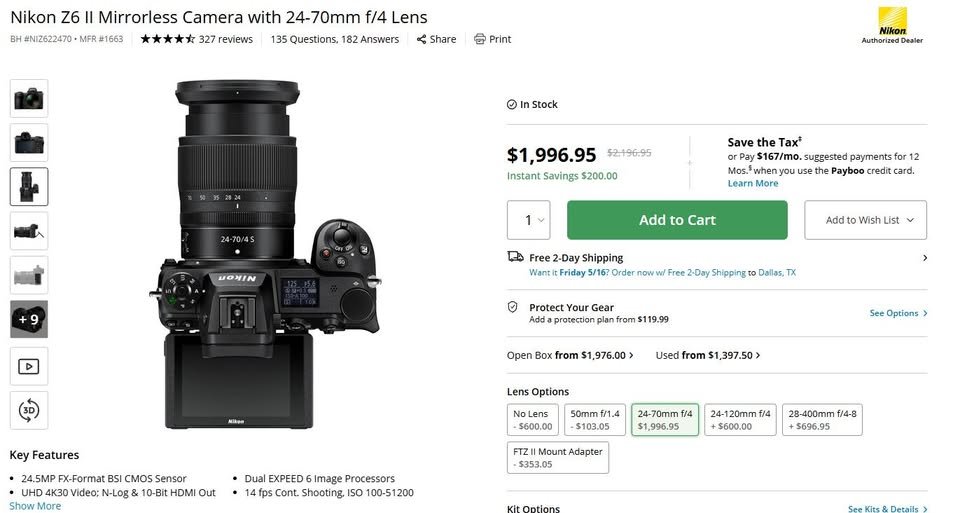Click the Nikon Authorized Dealer logo
Viewport: 960px width, 513px height.
click(x=892, y=25)
